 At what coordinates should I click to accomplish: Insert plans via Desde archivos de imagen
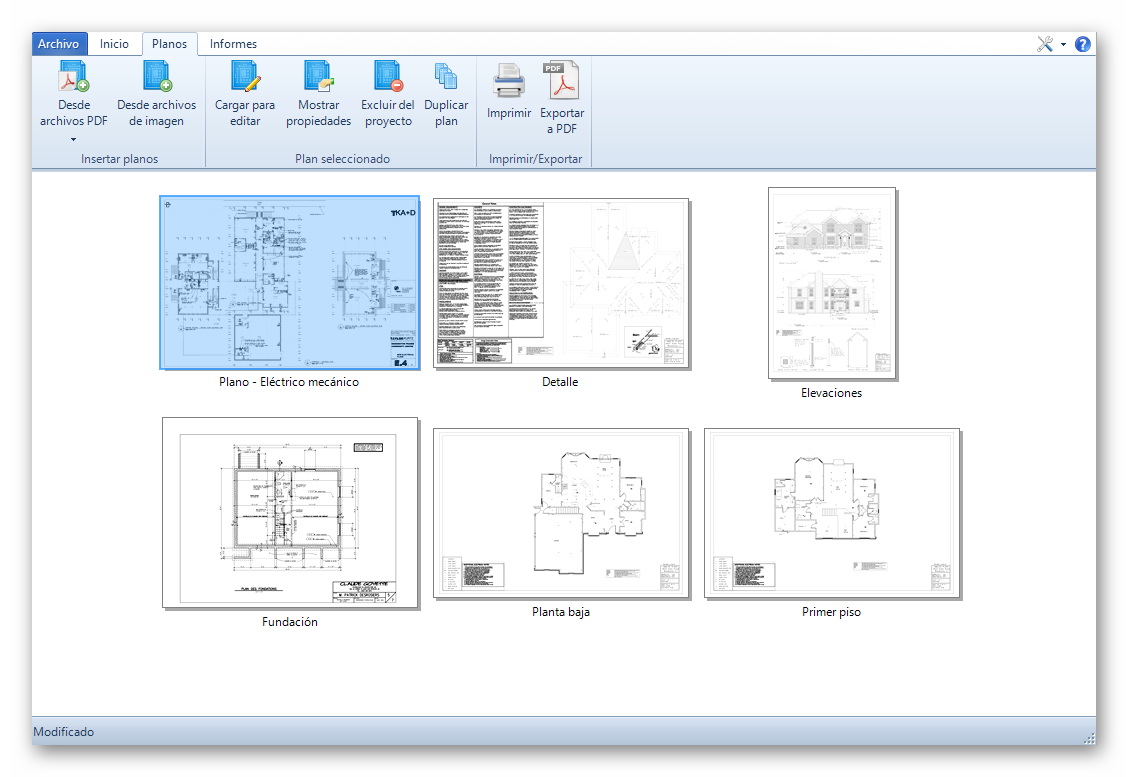(156, 96)
